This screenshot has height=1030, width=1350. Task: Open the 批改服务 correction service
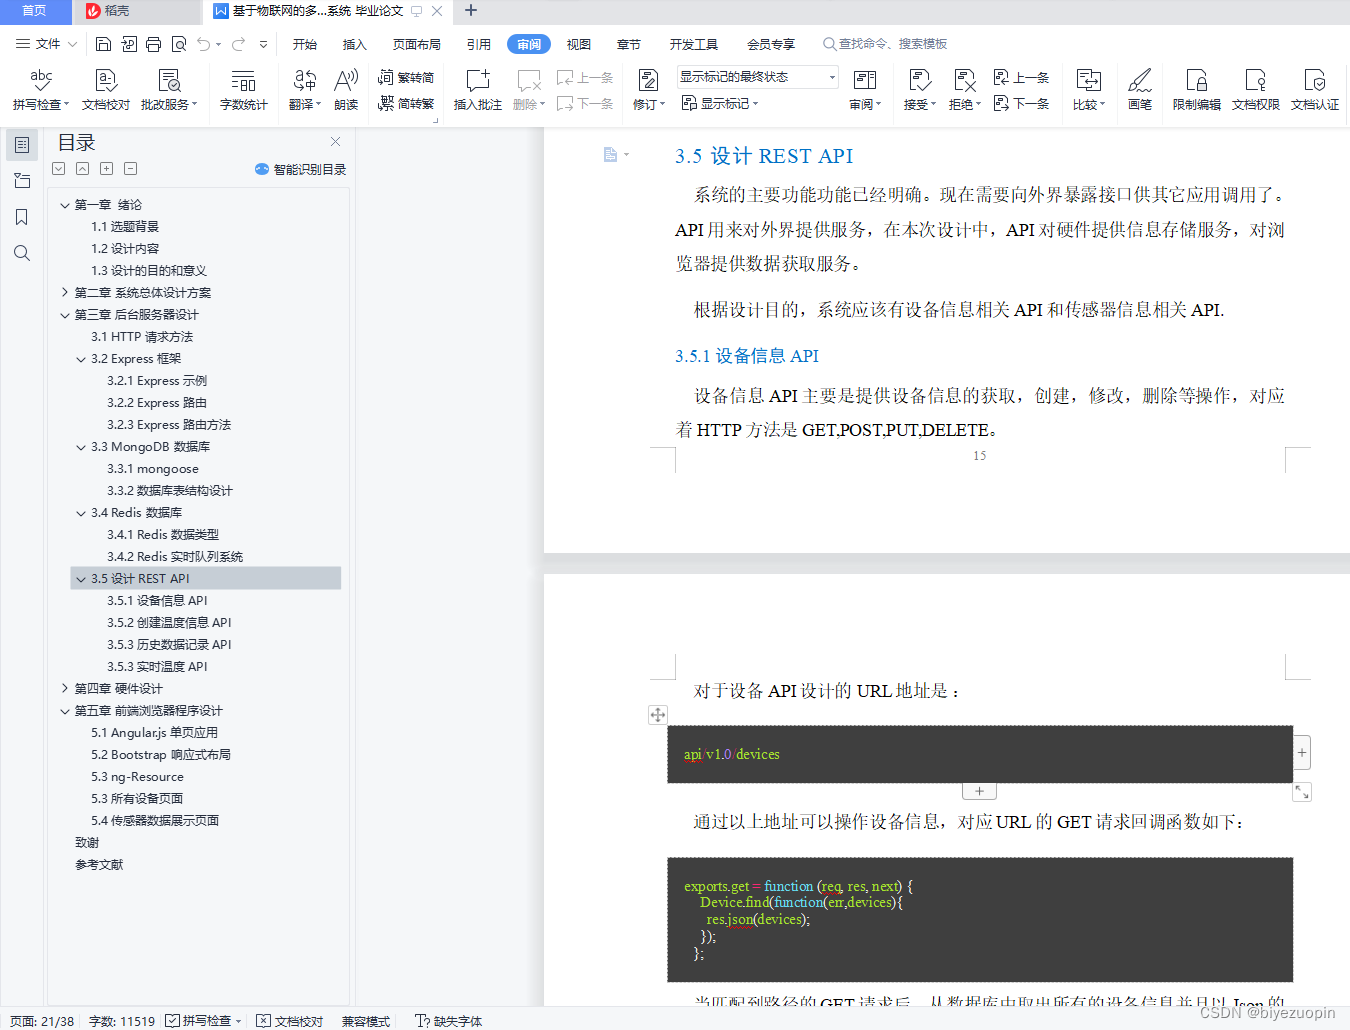tap(169, 89)
